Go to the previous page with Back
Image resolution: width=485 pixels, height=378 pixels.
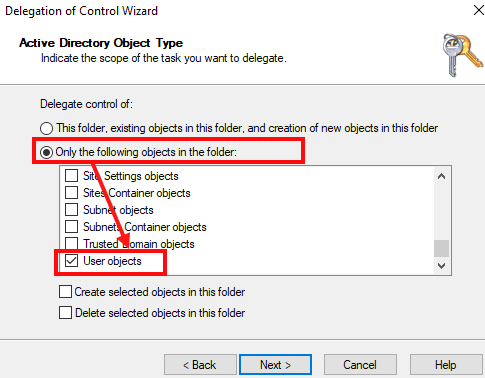200,365
